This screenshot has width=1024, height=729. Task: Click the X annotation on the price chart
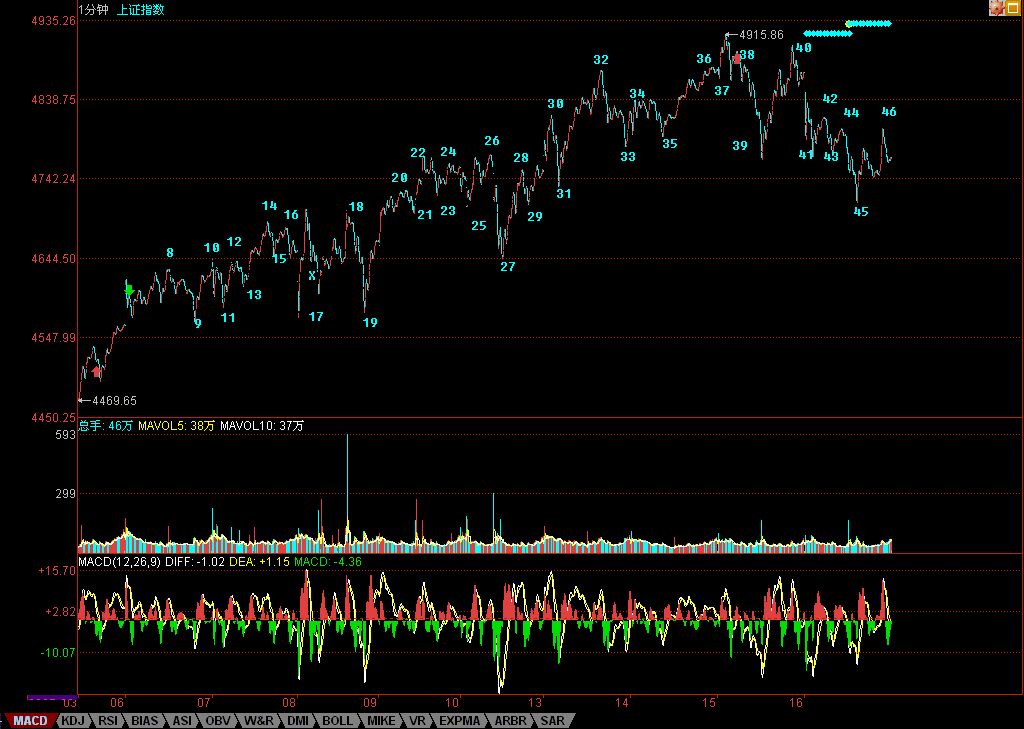(x=312, y=275)
